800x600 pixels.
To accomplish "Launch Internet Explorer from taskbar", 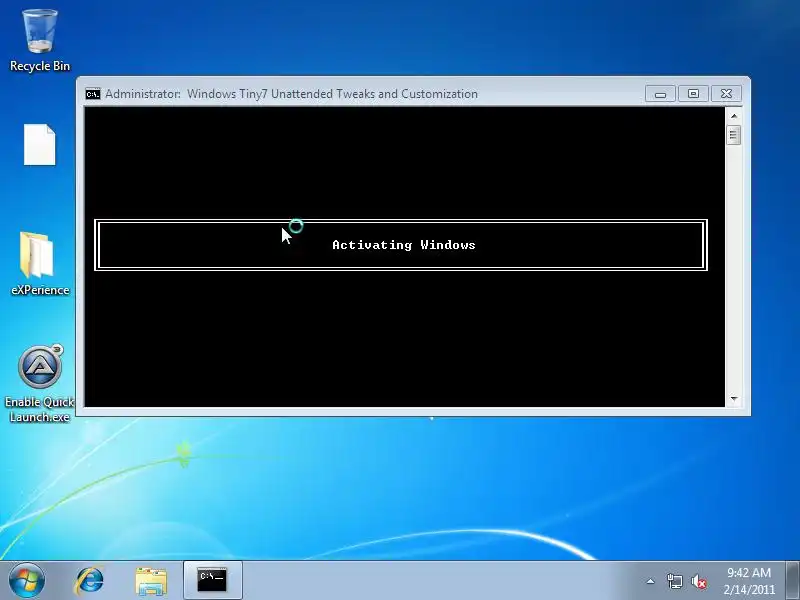I will click(90, 580).
